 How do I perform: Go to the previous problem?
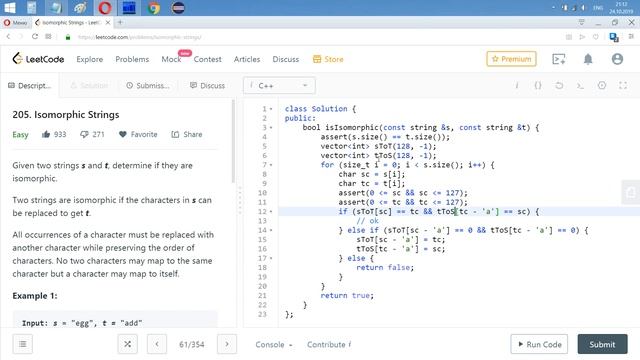click(x=157, y=344)
